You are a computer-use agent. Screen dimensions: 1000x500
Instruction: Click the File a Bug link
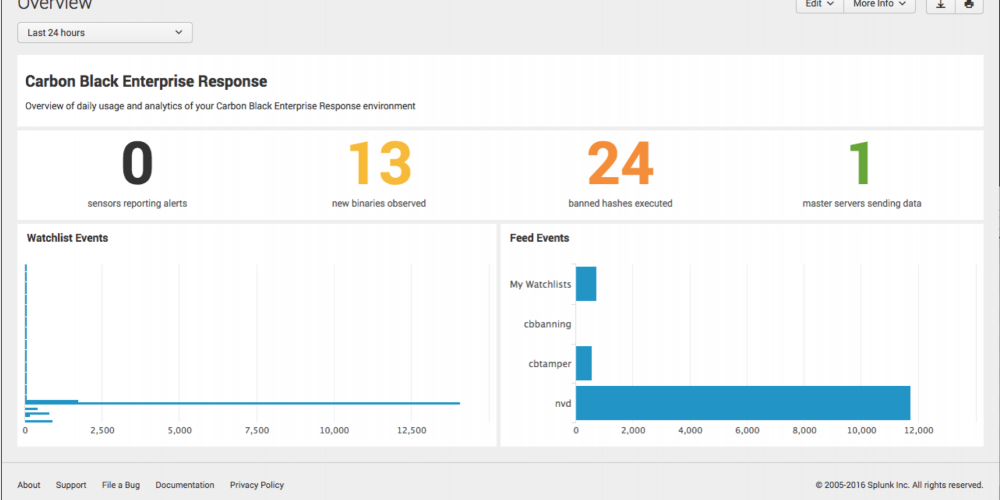(121, 485)
